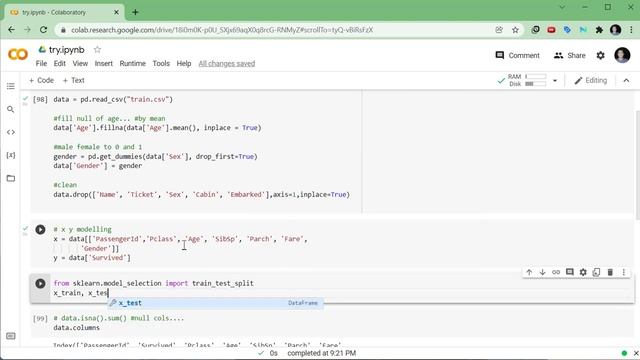Click the RAM usage bar

536,76
